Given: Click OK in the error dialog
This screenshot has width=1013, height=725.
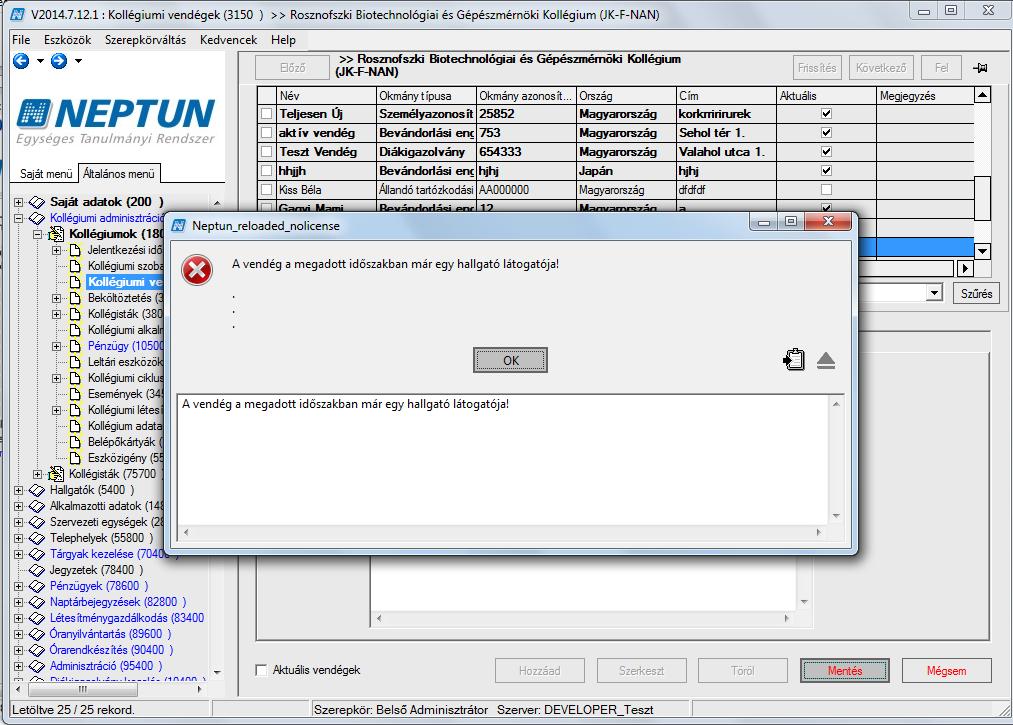Looking at the screenshot, I should (x=510, y=360).
